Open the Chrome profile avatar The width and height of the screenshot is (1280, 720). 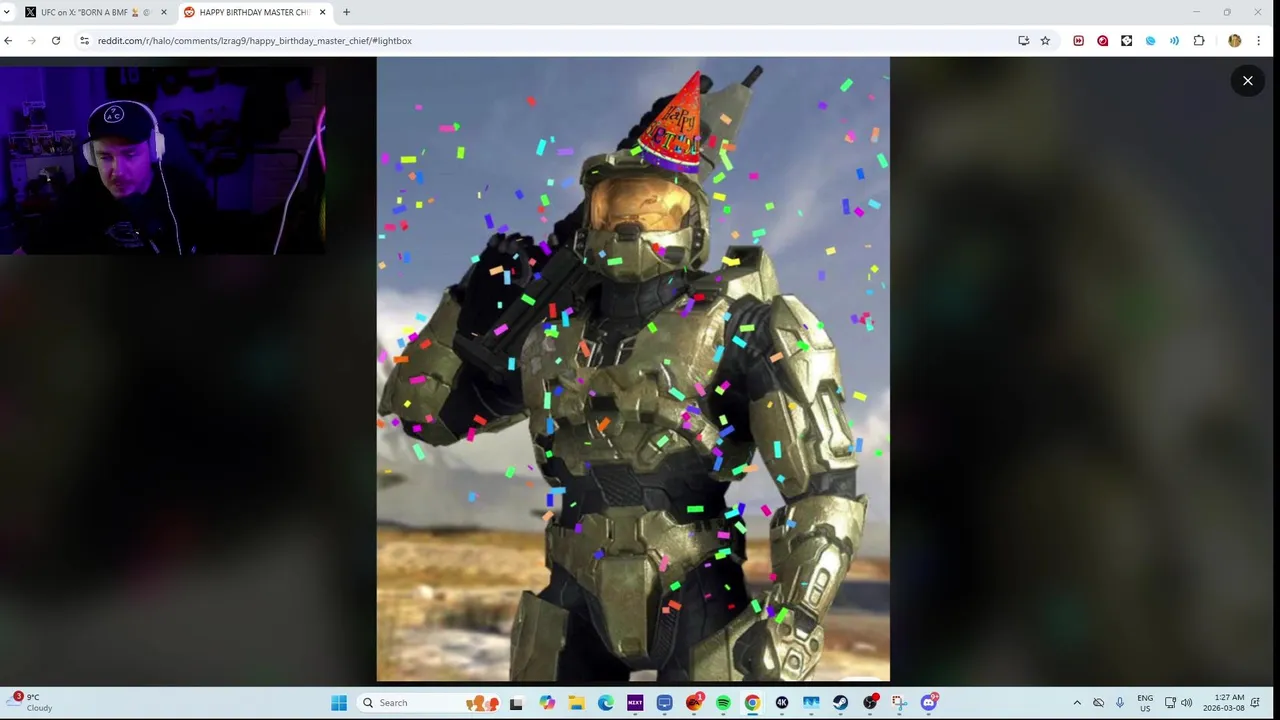pyautogui.click(x=1234, y=41)
